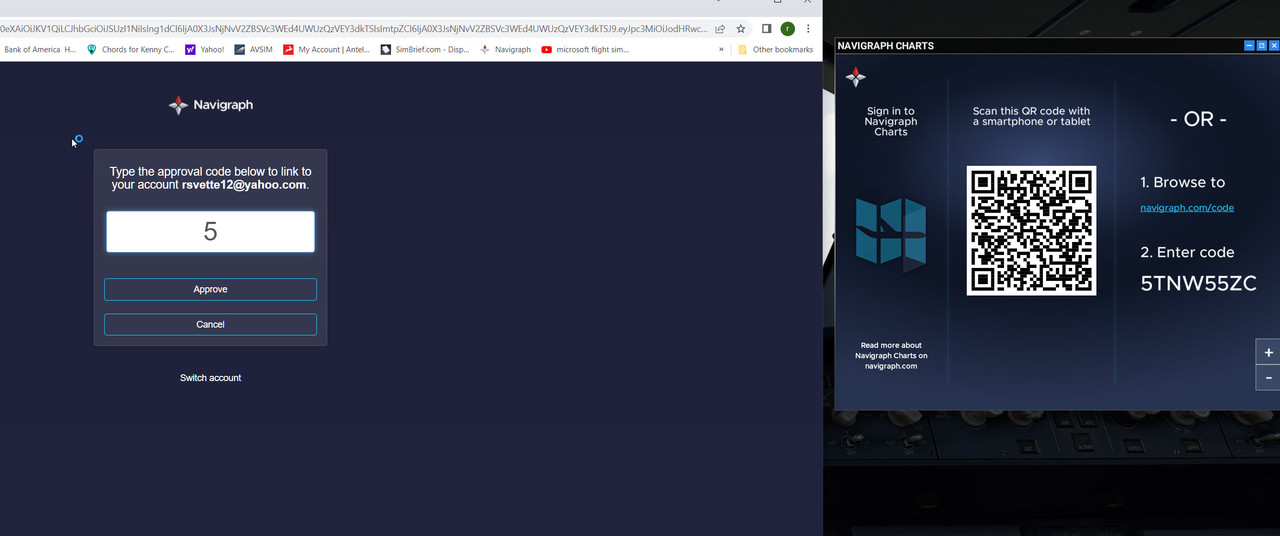The height and width of the screenshot is (536, 1280).
Task: Open the Chrome profile avatar
Action: click(788, 29)
